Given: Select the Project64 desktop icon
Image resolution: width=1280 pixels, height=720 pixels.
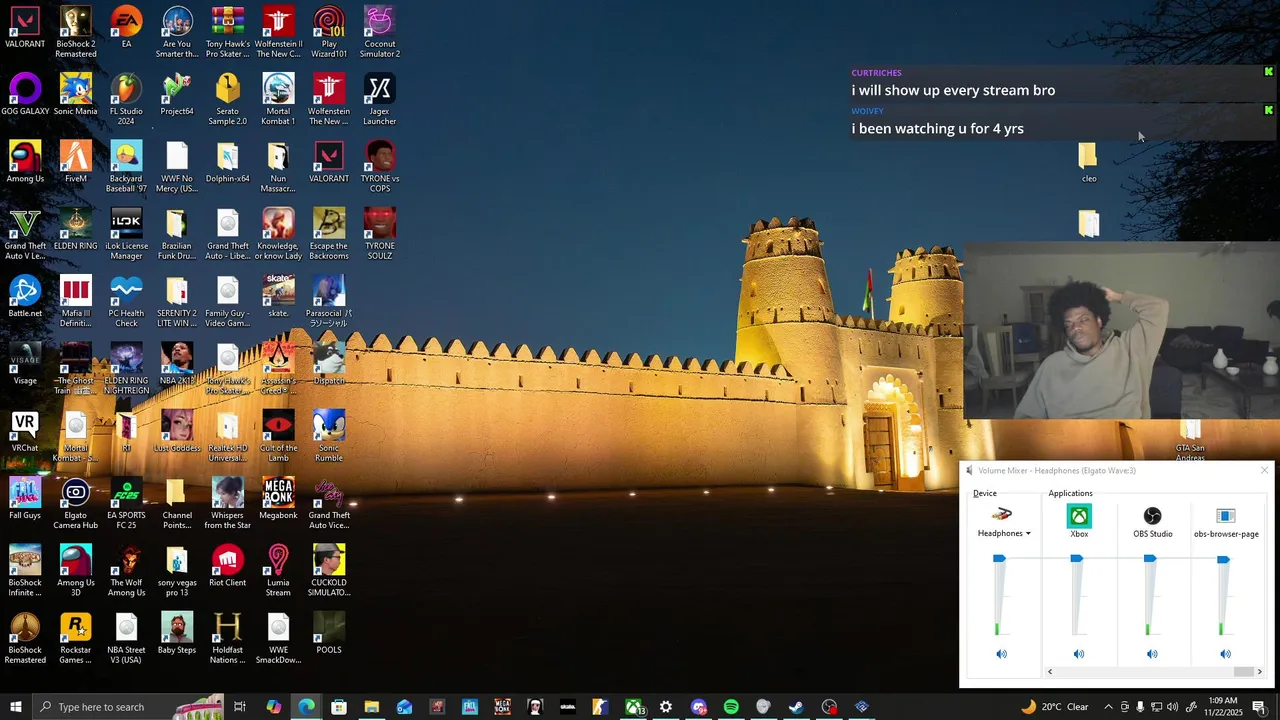Looking at the screenshot, I should [177, 94].
